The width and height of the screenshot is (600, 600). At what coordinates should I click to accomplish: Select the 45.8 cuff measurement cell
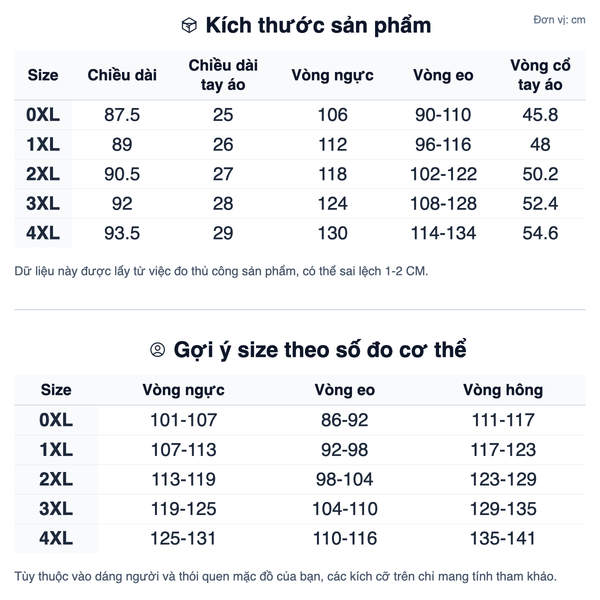[540, 115]
